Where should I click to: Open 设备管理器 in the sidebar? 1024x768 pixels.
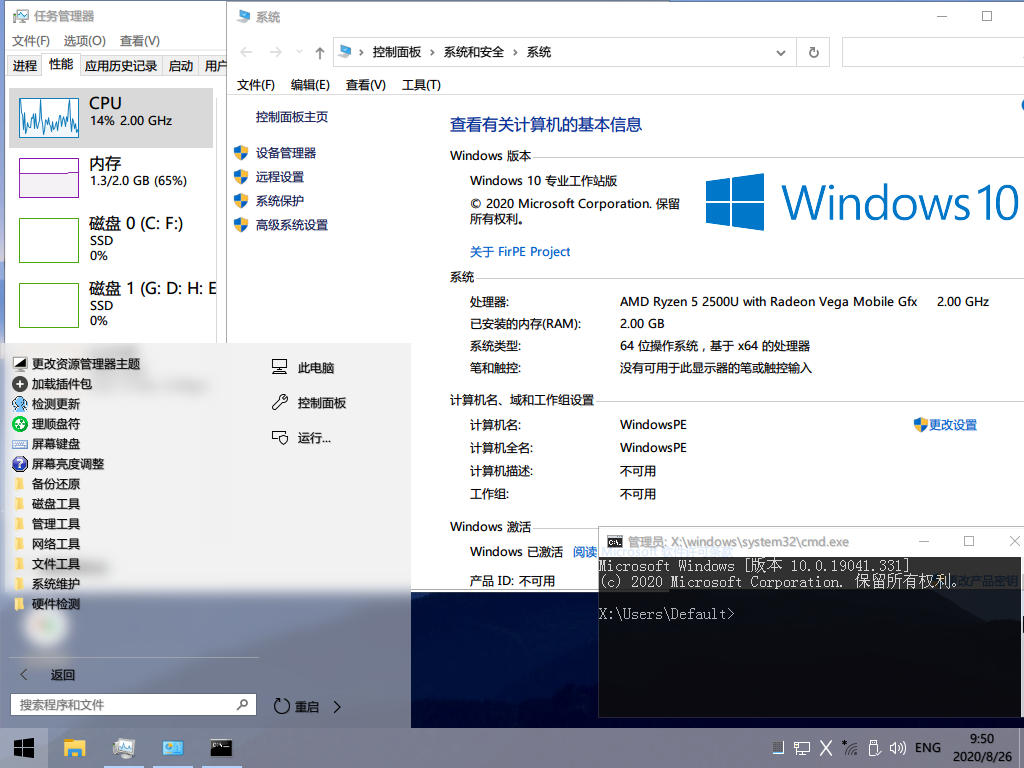[x=285, y=153]
